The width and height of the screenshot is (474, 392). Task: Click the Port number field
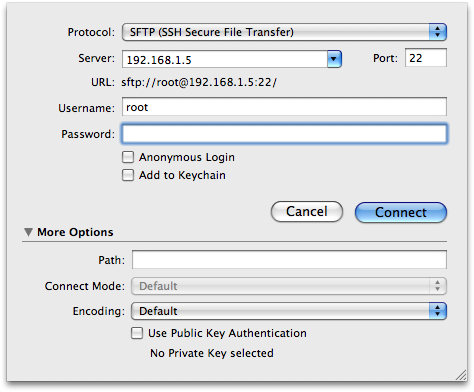click(x=426, y=58)
